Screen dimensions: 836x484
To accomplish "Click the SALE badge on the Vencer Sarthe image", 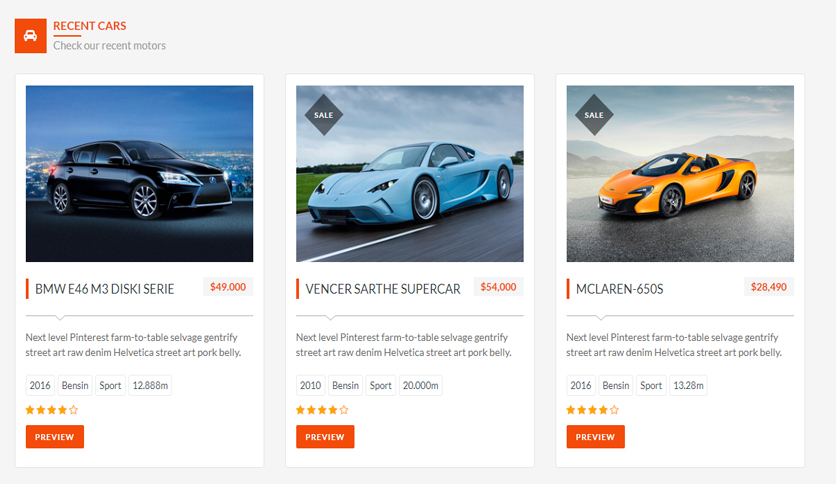I will pyautogui.click(x=324, y=115).
